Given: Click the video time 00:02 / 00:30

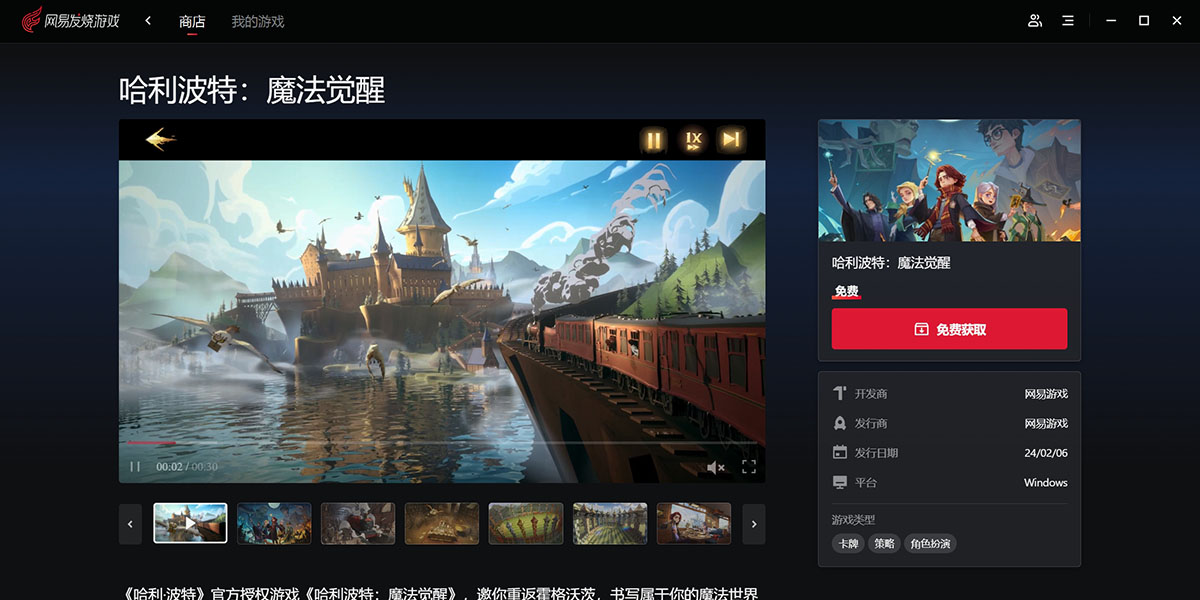Looking at the screenshot, I should [187, 467].
